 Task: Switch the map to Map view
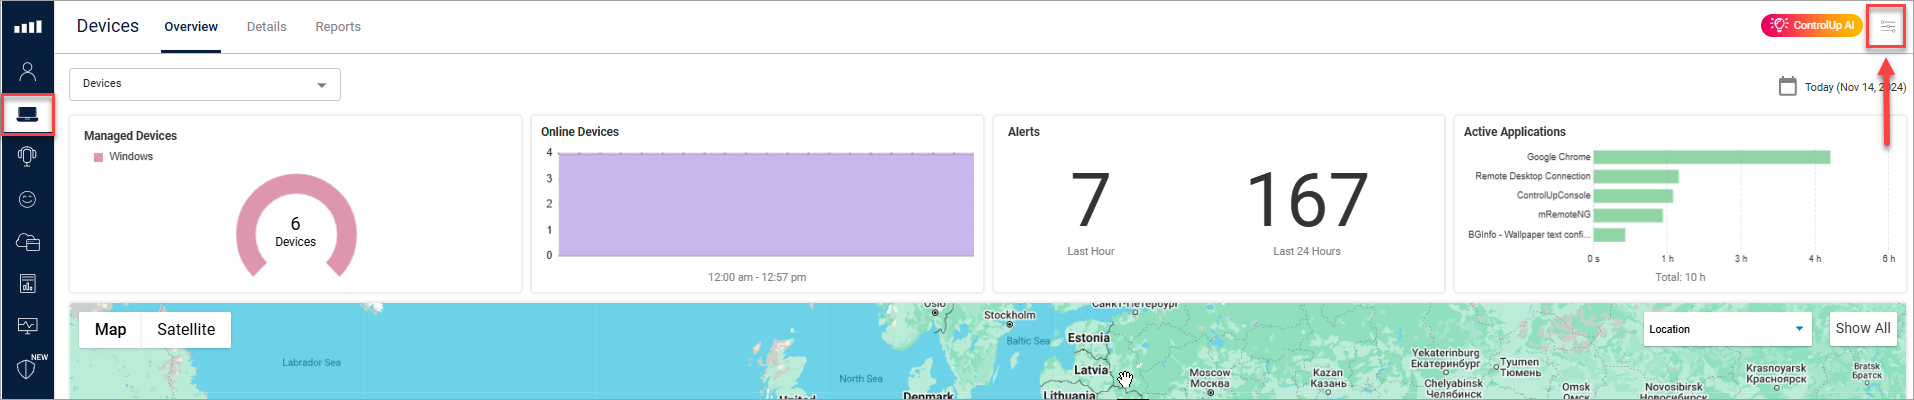pos(111,329)
